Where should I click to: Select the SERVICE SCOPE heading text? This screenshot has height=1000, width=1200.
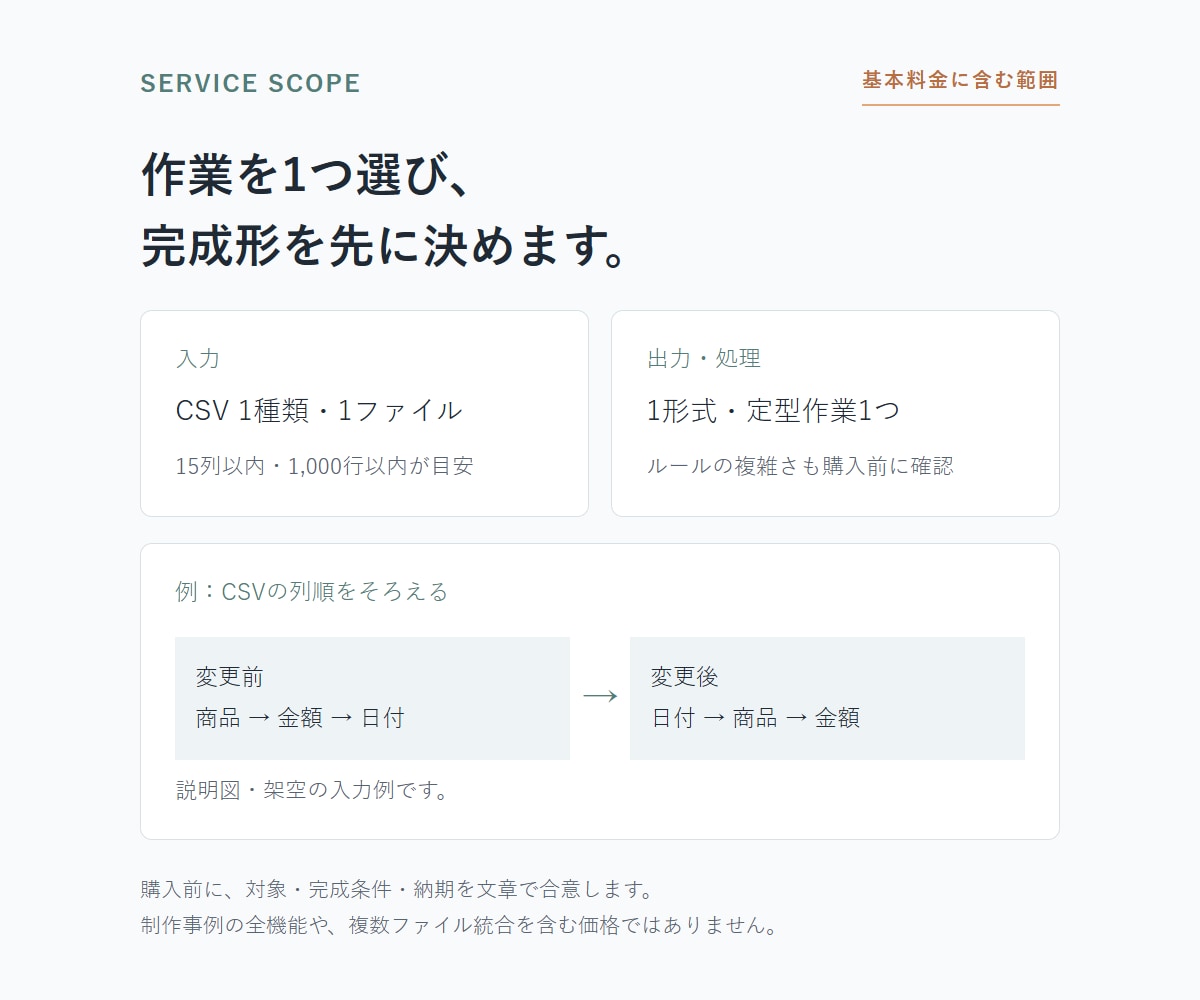(251, 83)
